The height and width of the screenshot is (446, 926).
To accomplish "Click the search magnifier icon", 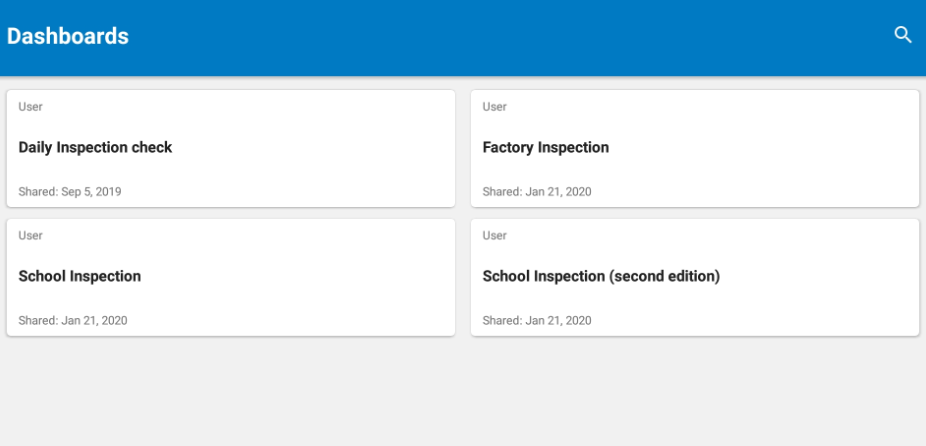I will 903,35.
